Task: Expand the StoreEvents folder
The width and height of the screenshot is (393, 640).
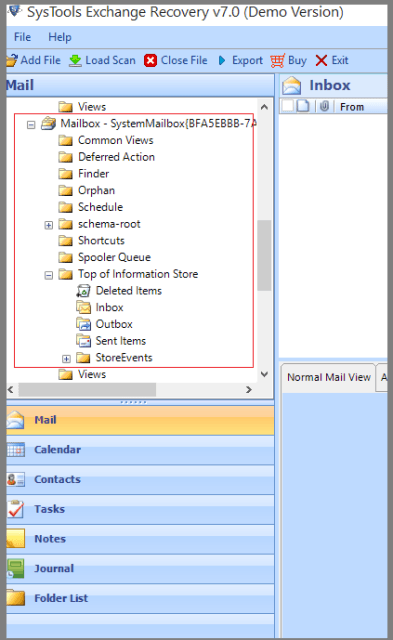Action: click(x=66, y=359)
